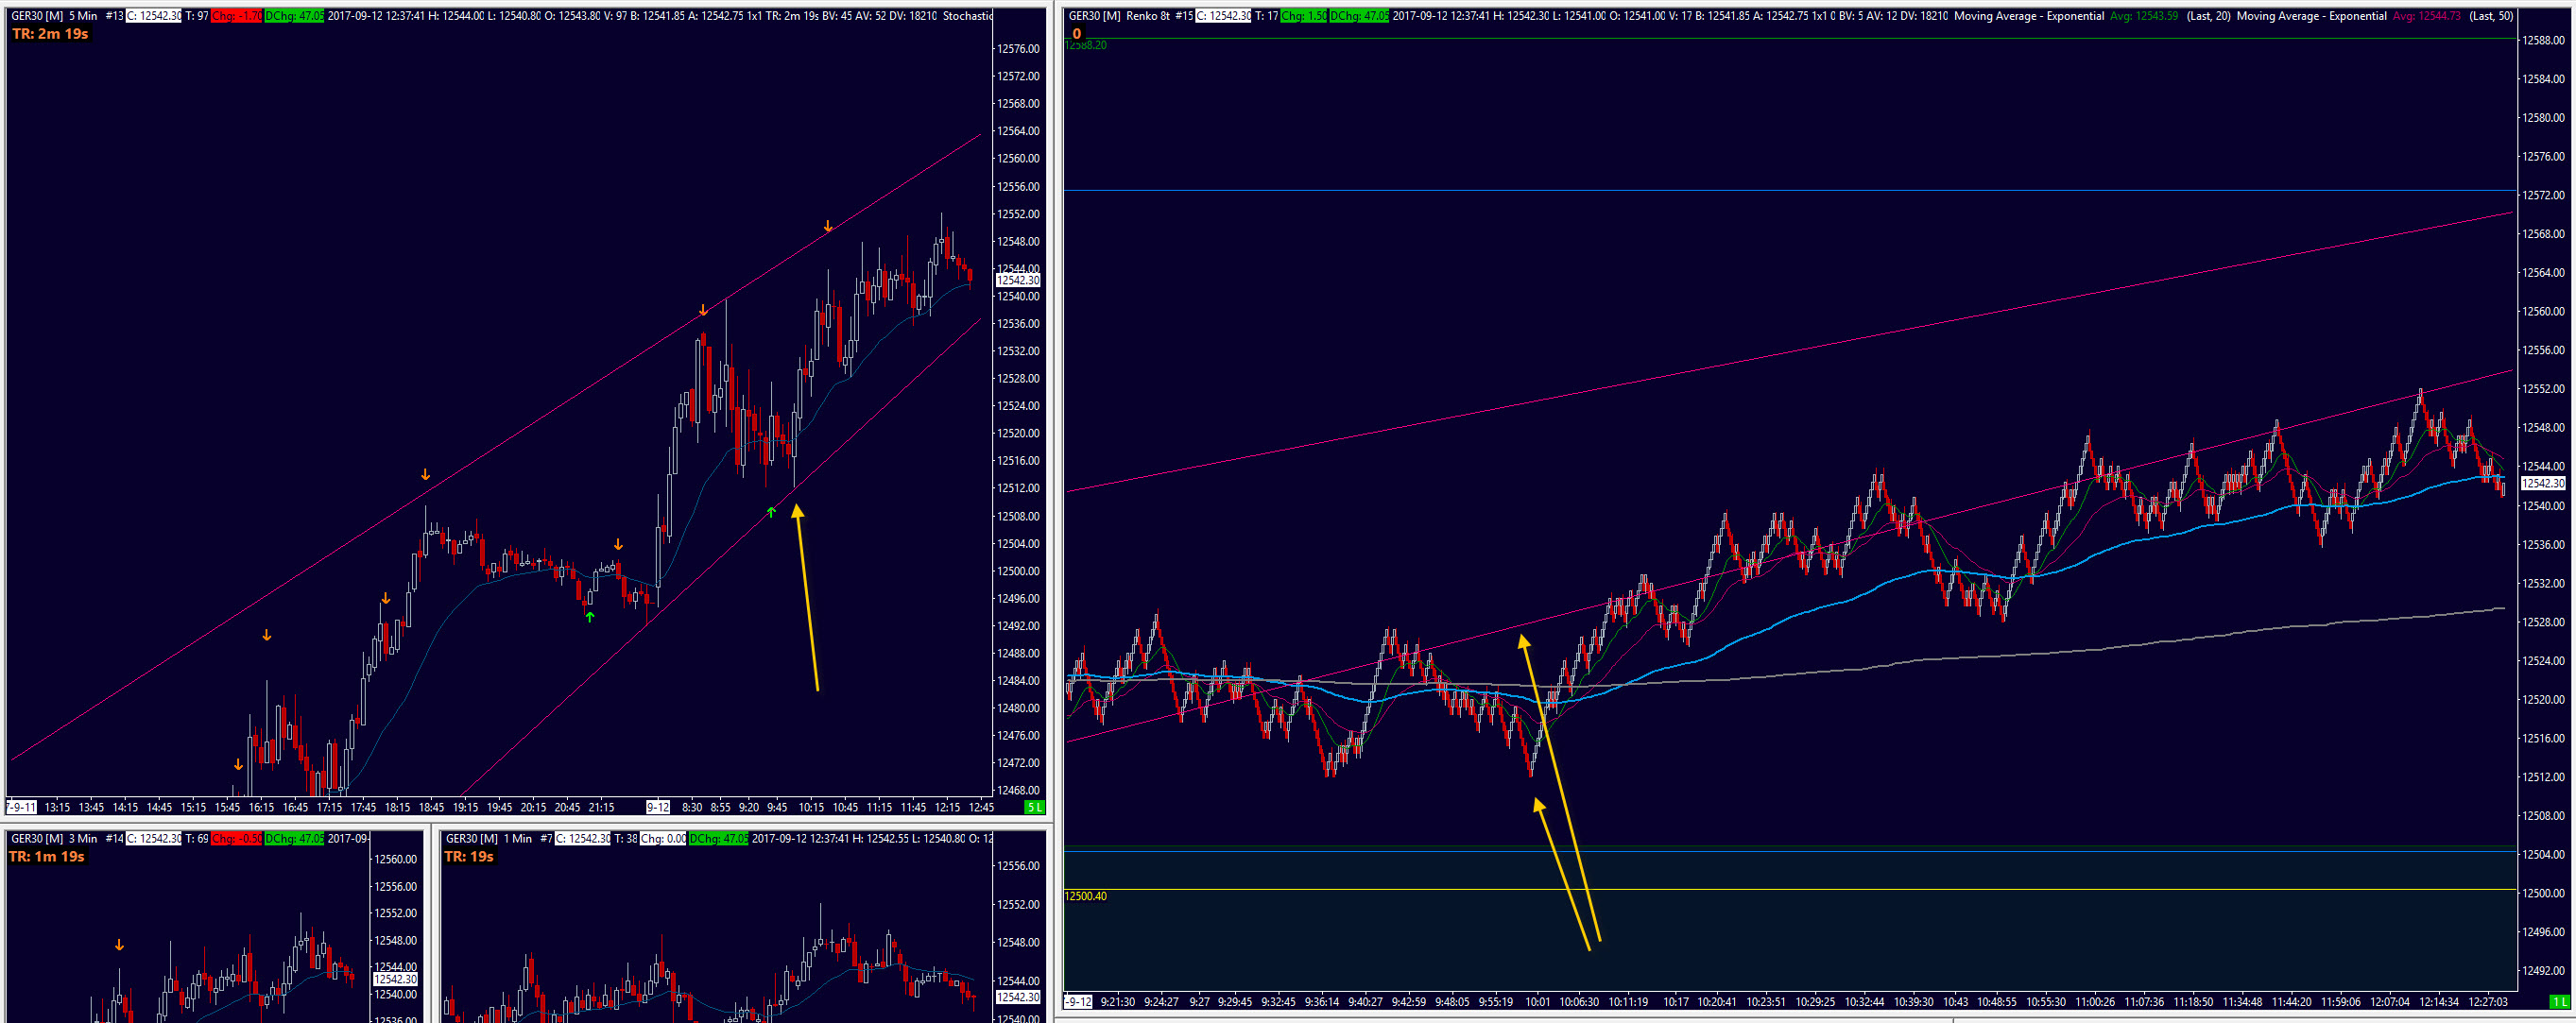Click orange down arrow in 3 Min chart

(119, 945)
